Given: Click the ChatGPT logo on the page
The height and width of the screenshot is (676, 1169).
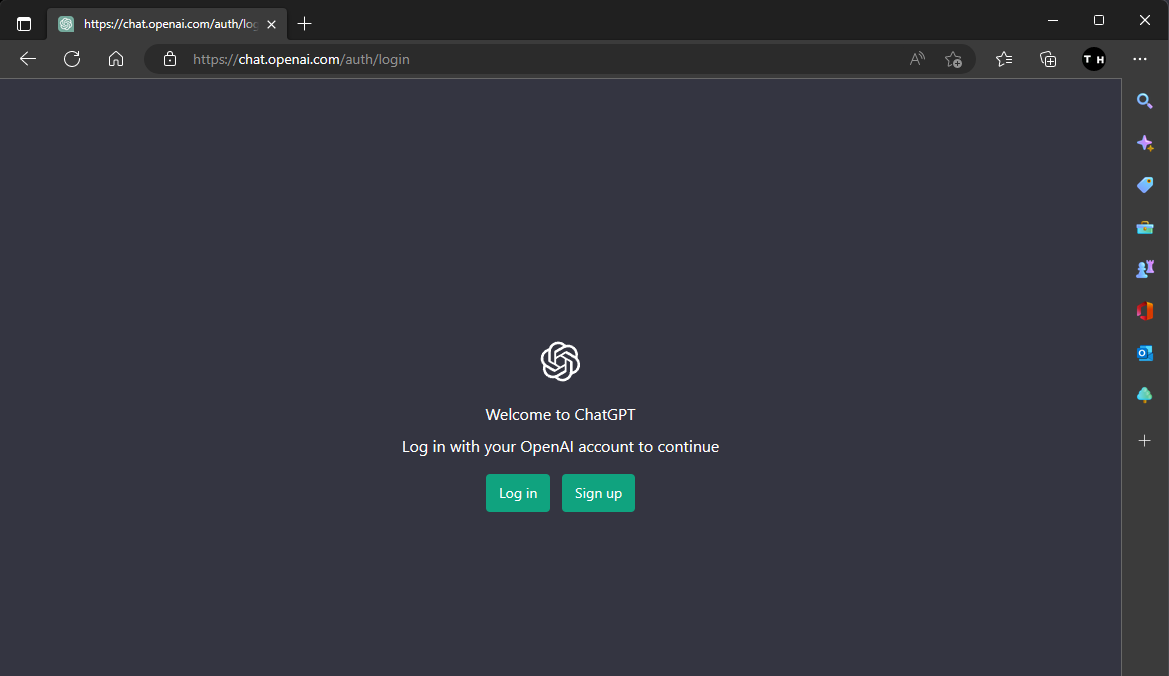Looking at the screenshot, I should click(560, 361).
